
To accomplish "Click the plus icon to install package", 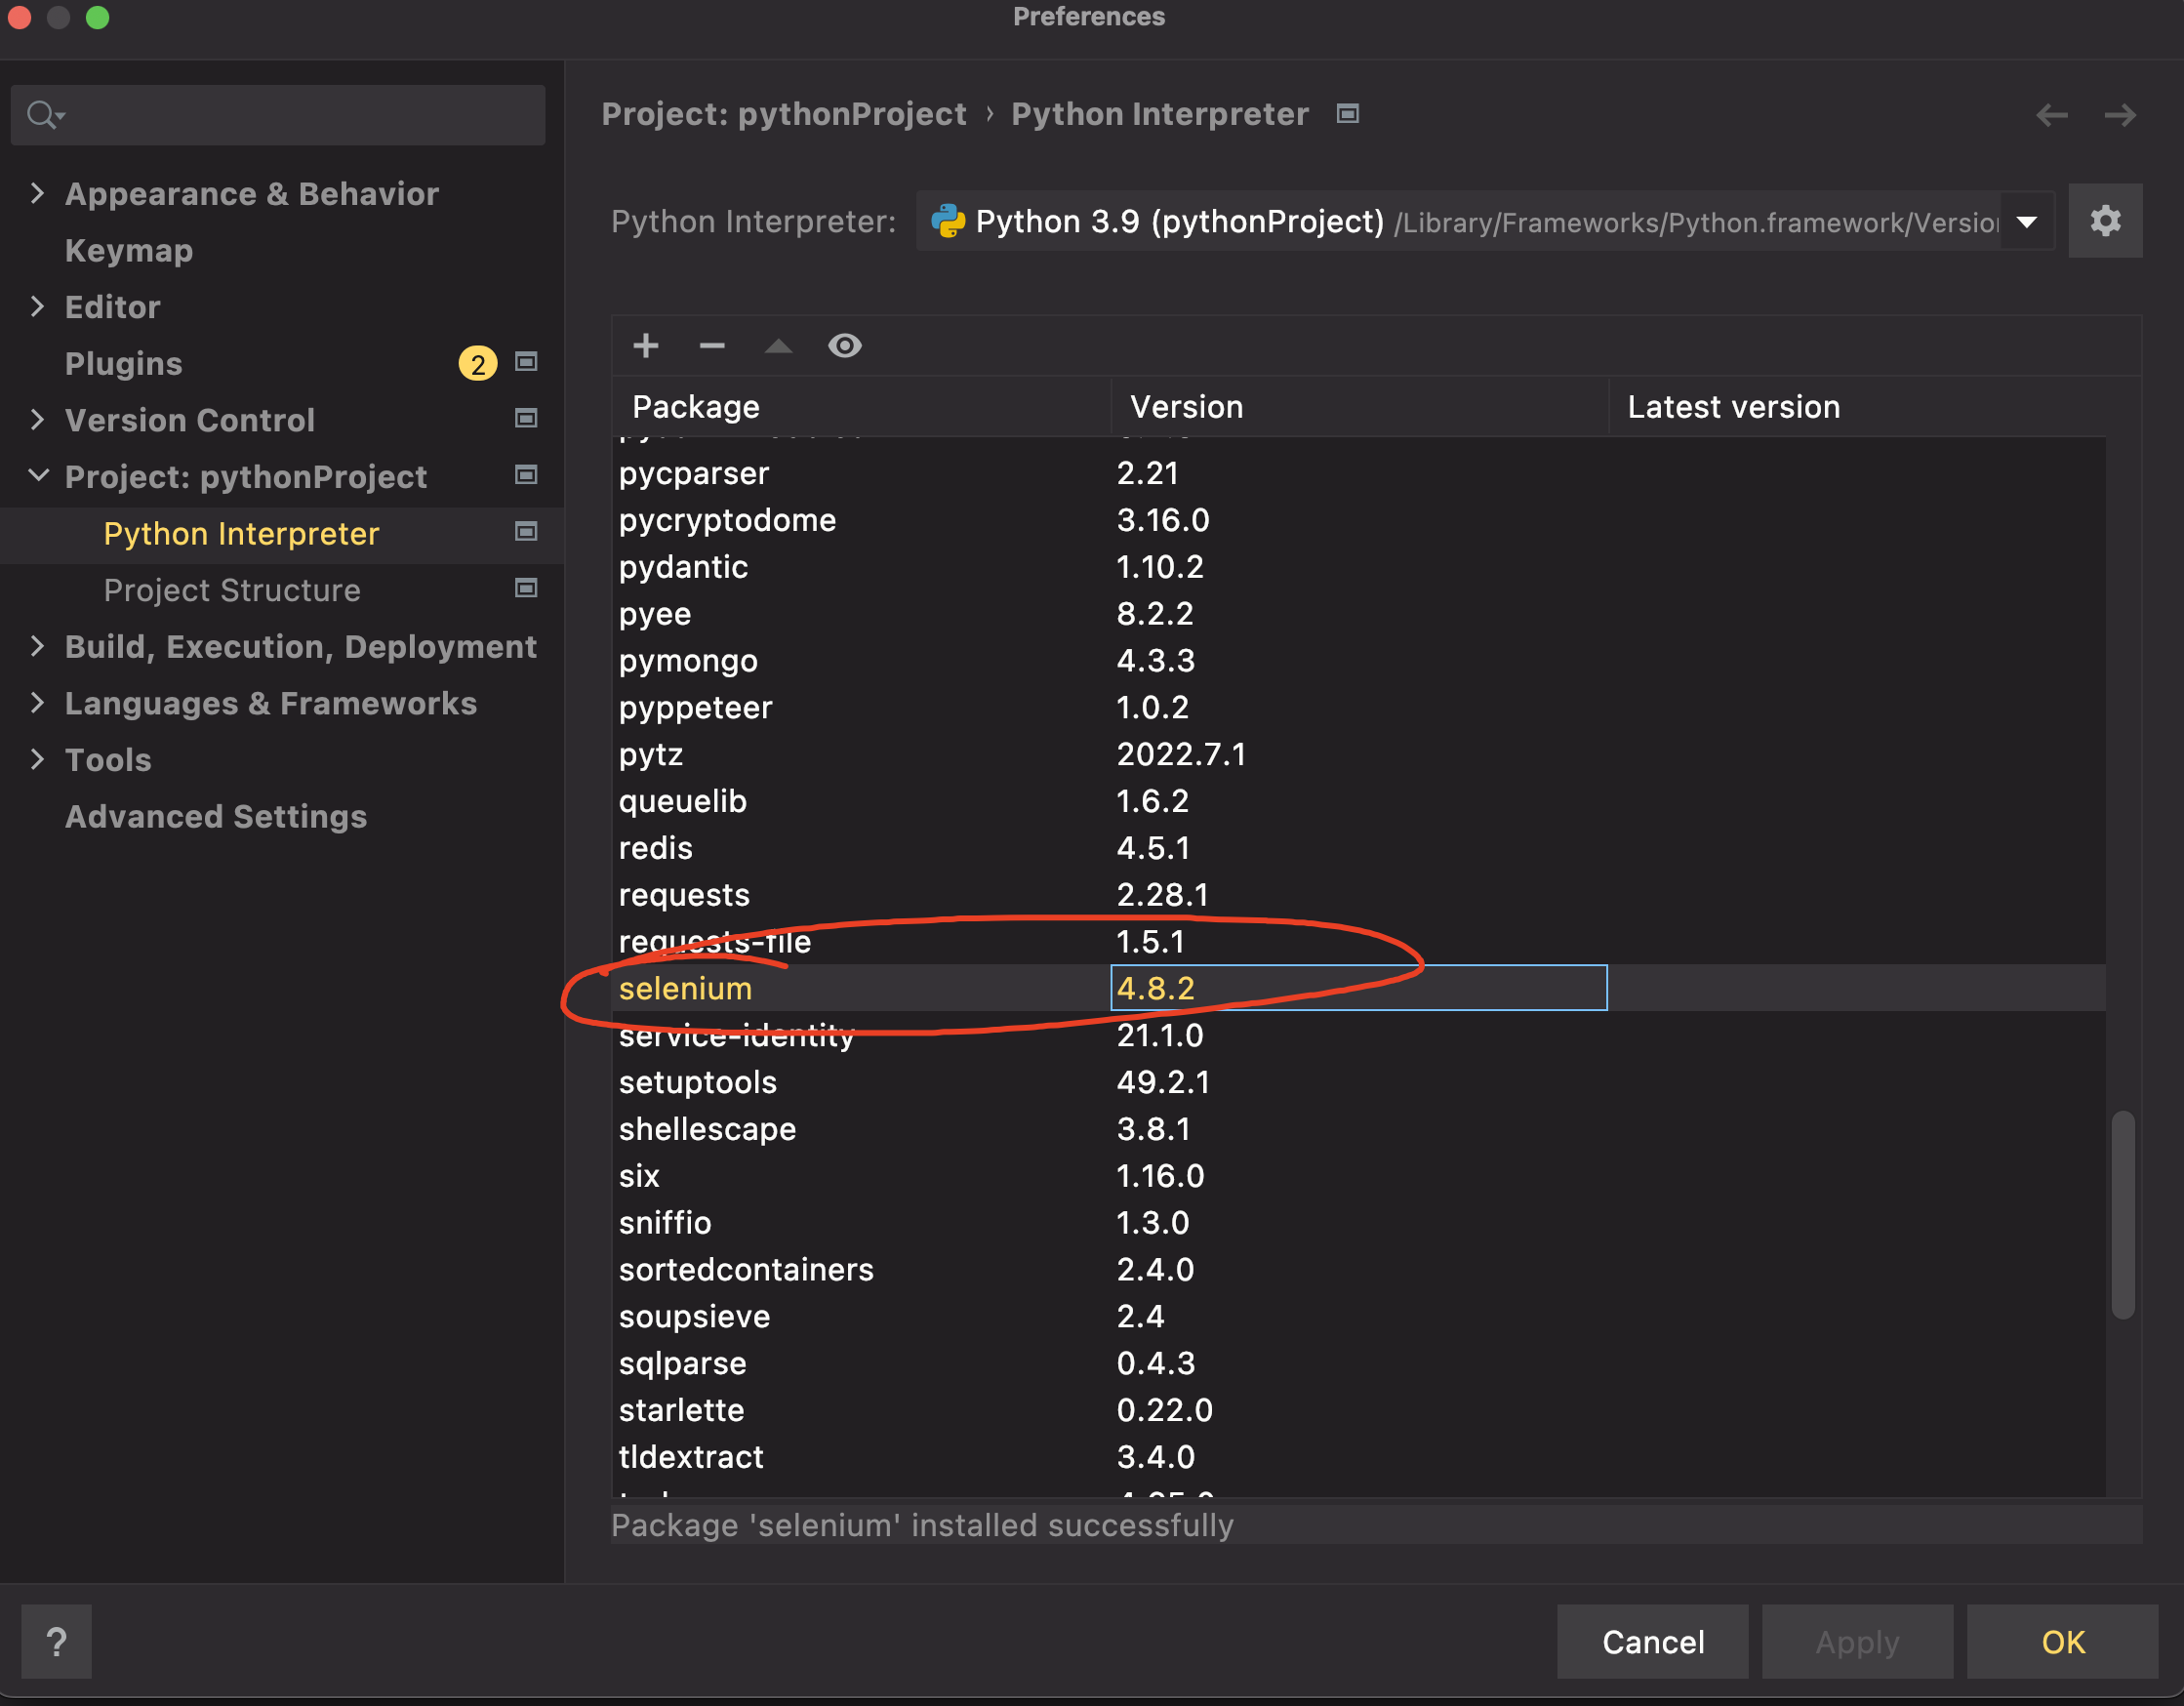I will tap(646, 346).
